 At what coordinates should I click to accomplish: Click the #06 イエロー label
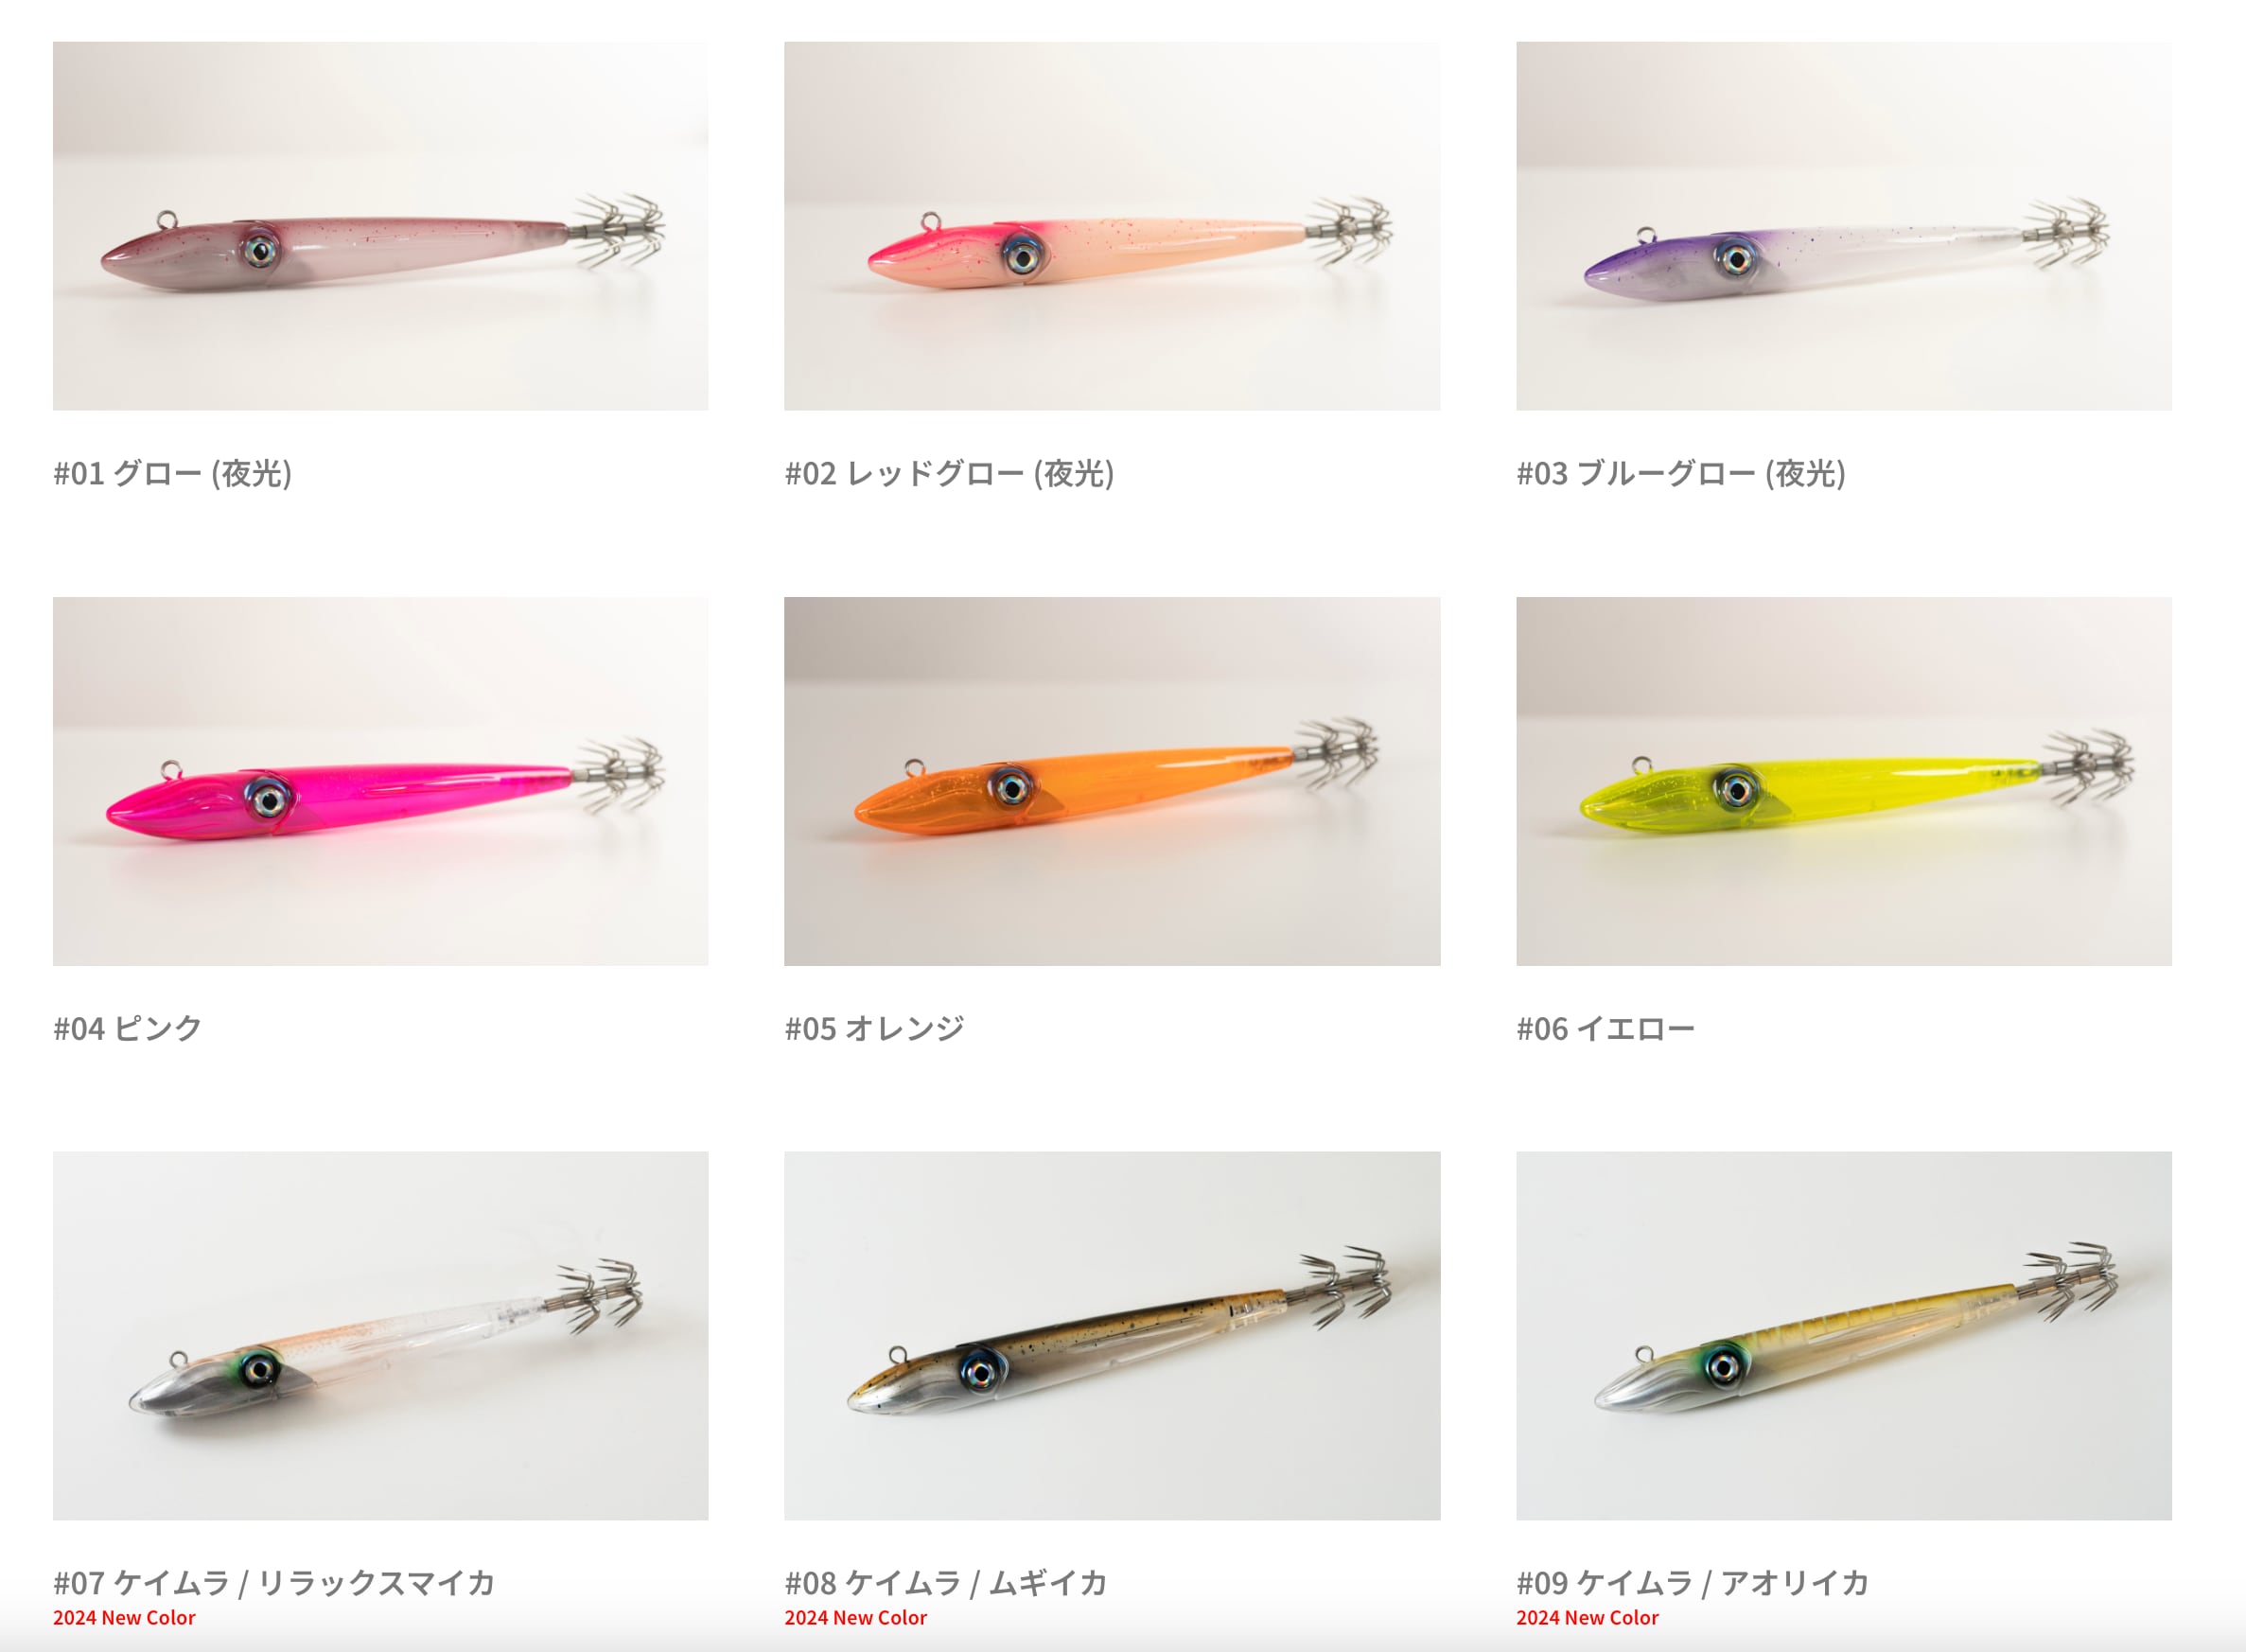(x=1605, y=1028)
